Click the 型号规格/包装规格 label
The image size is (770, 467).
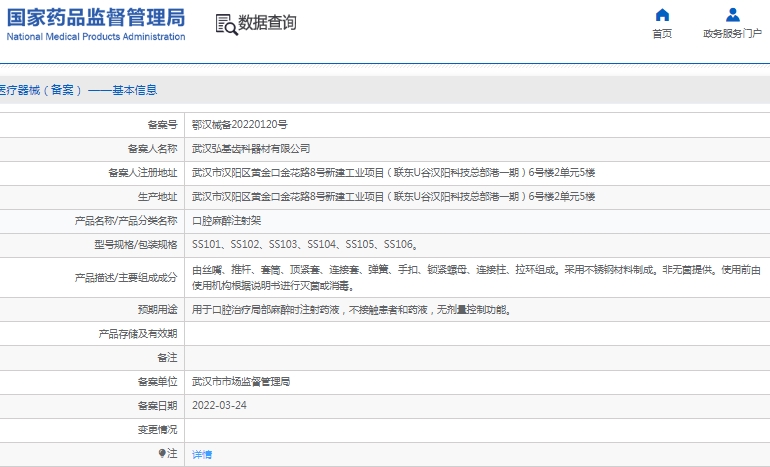[136, 245]
